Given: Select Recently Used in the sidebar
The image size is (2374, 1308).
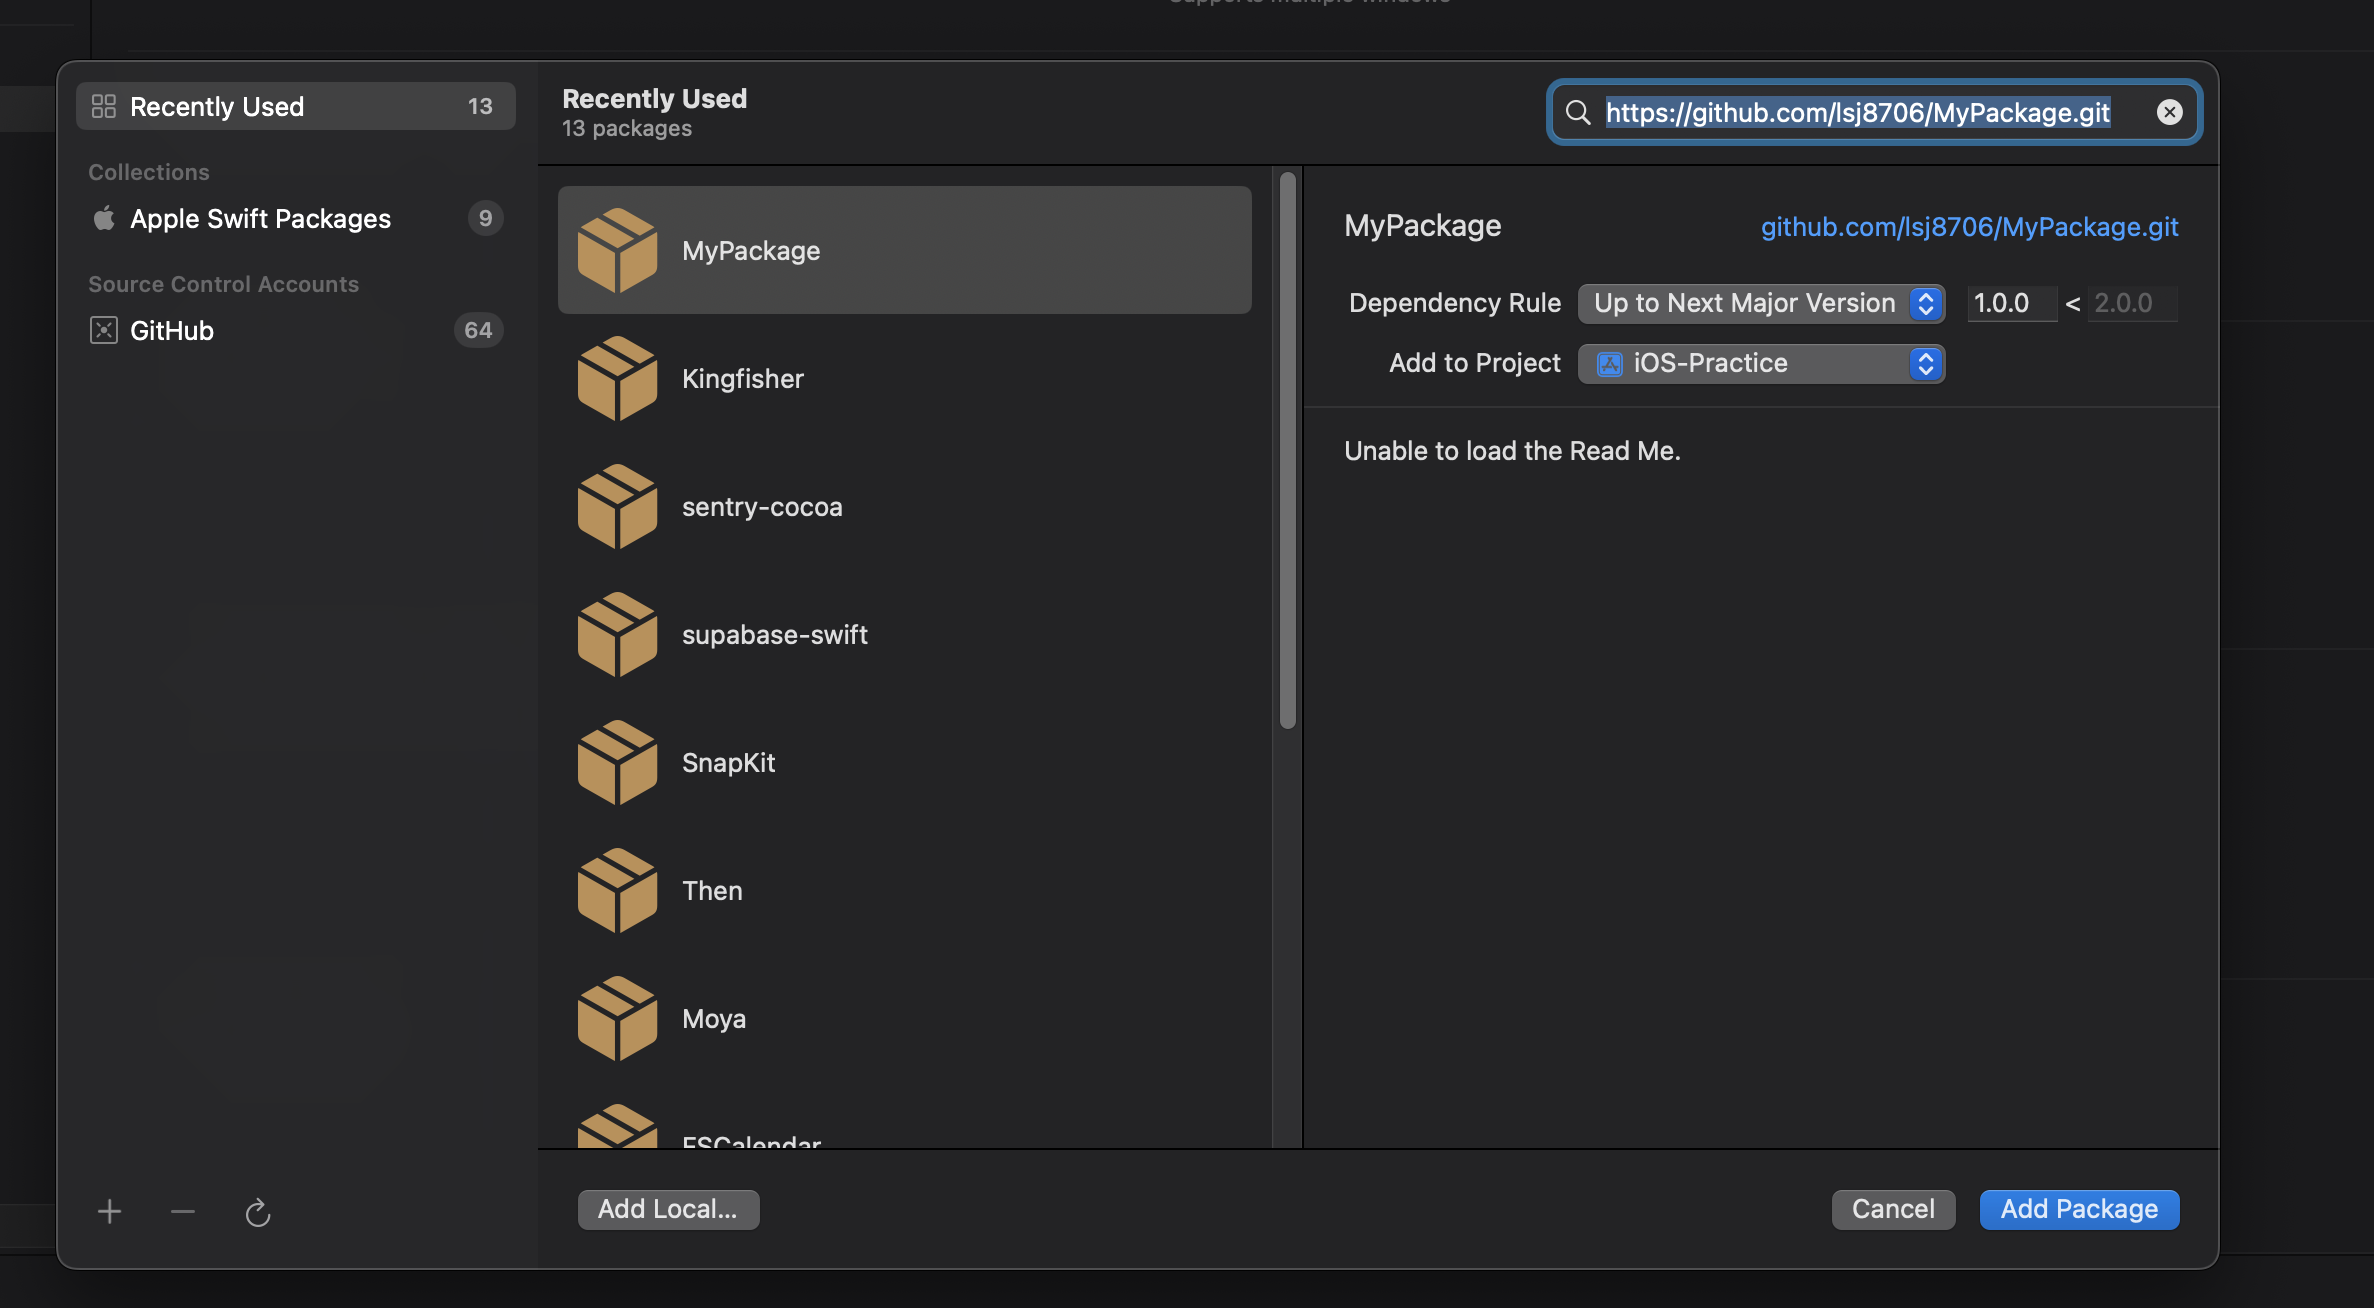Looking at the screenshot, I should click(x=296, y=106).
